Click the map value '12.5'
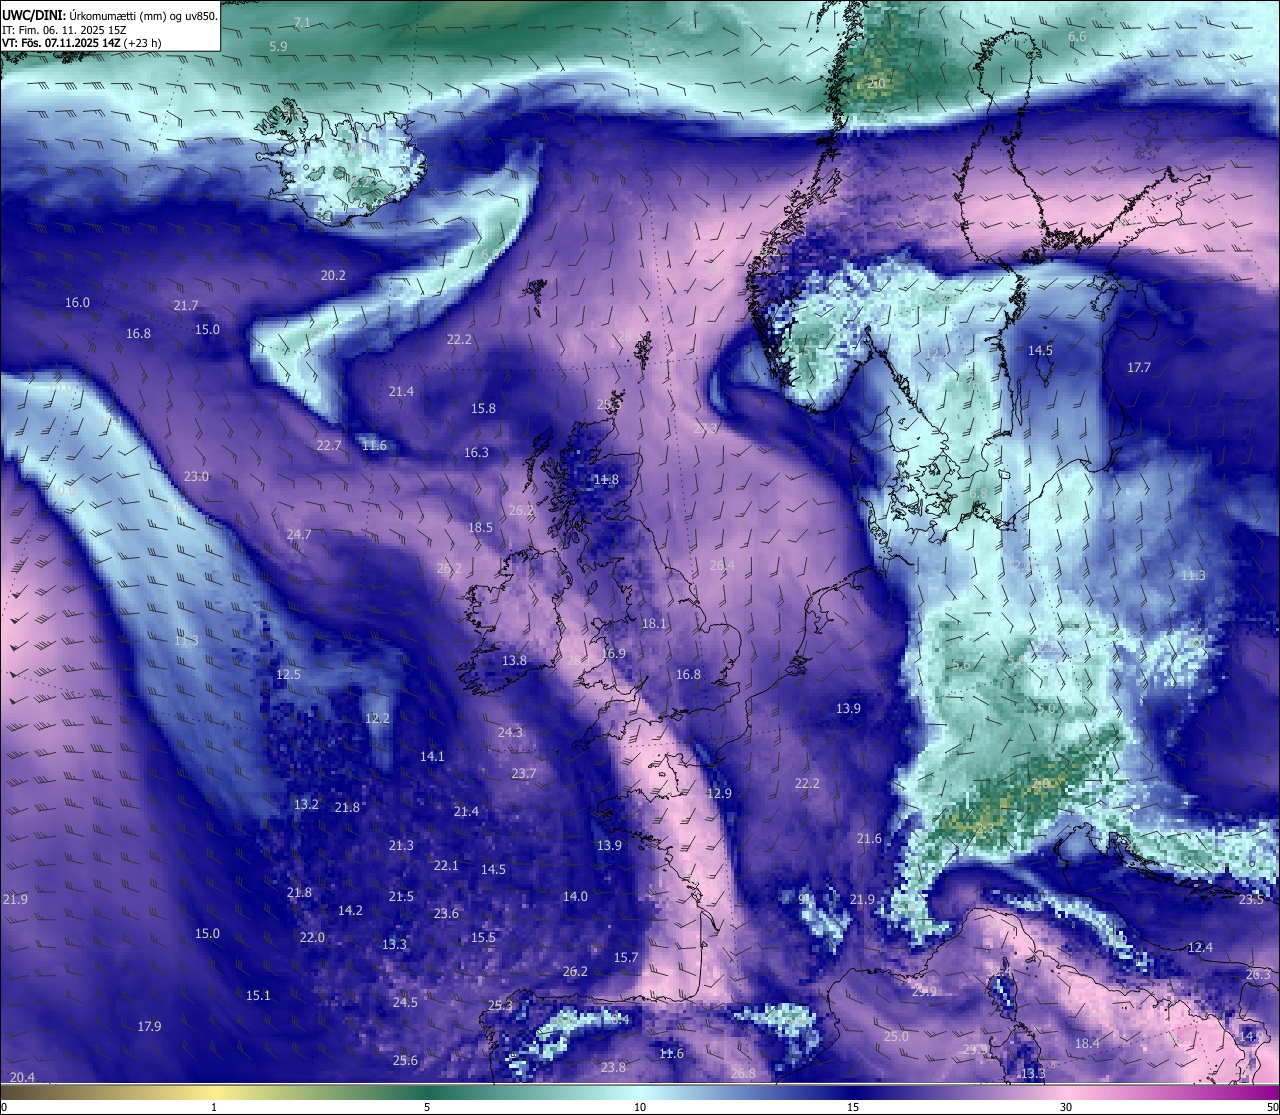Image resolution: width=1280 pixels, height=1115 pixels. pos(288,674)
